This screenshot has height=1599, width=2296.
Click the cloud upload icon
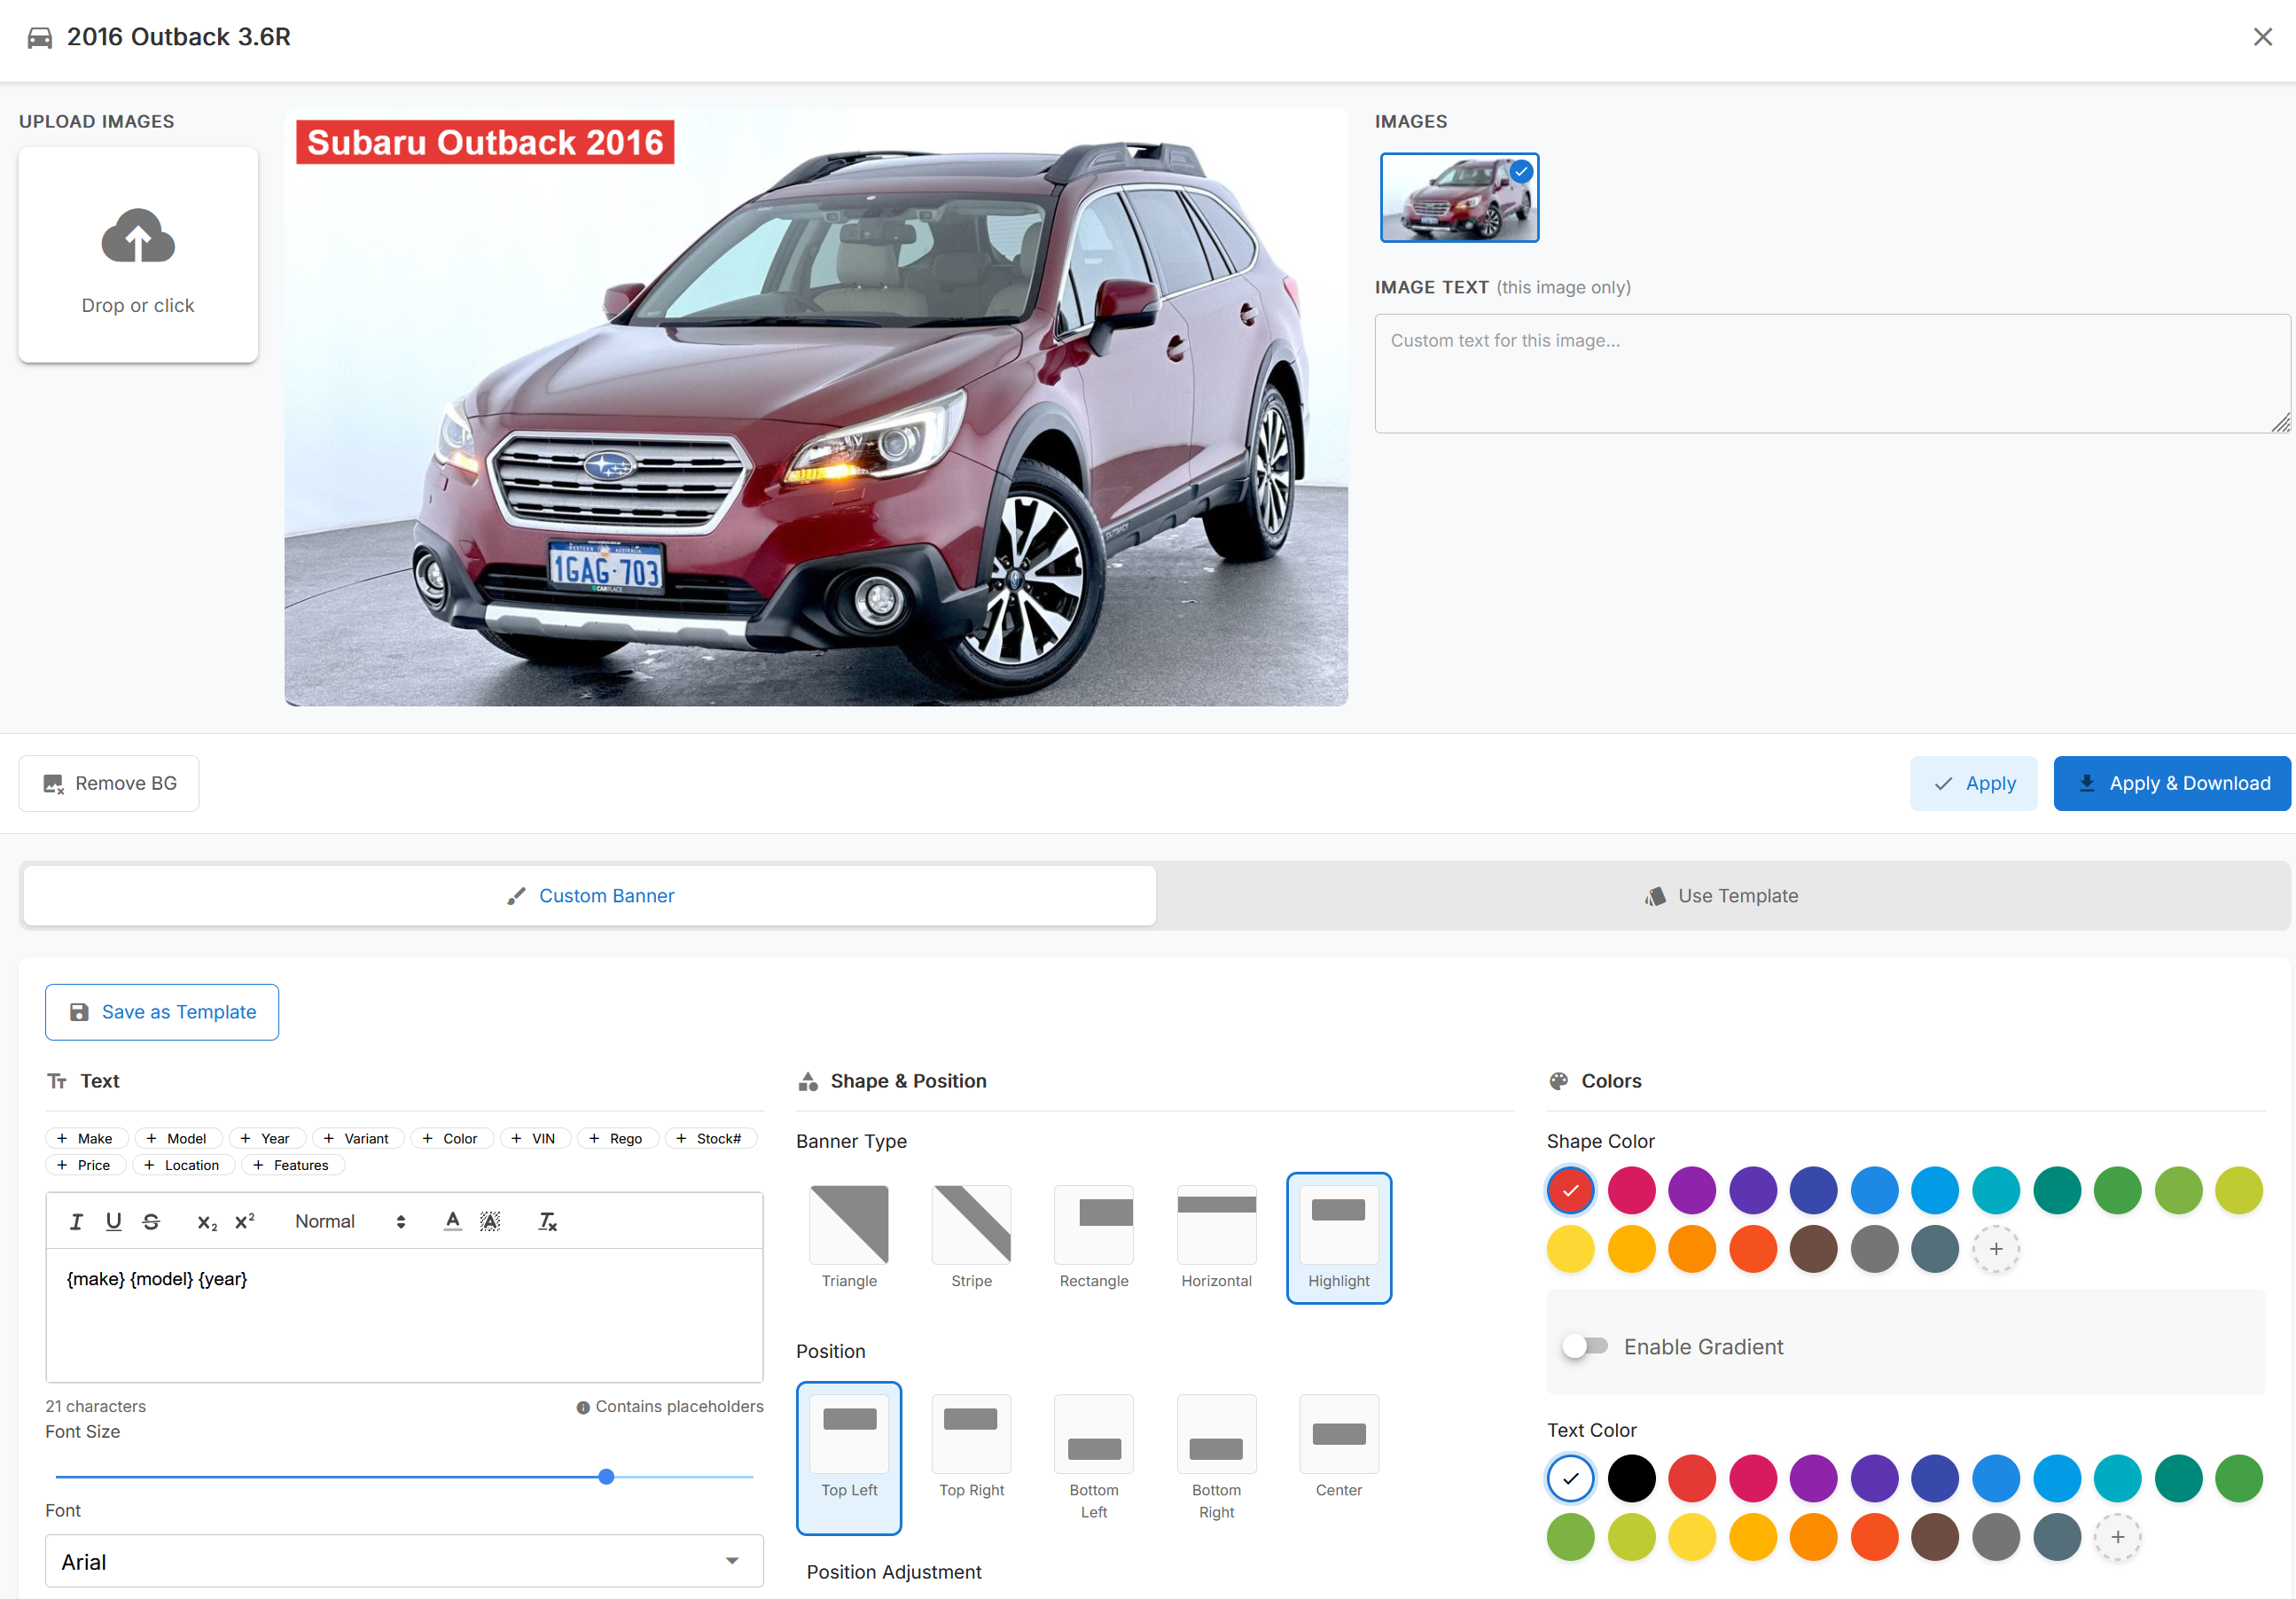(138, 237)
